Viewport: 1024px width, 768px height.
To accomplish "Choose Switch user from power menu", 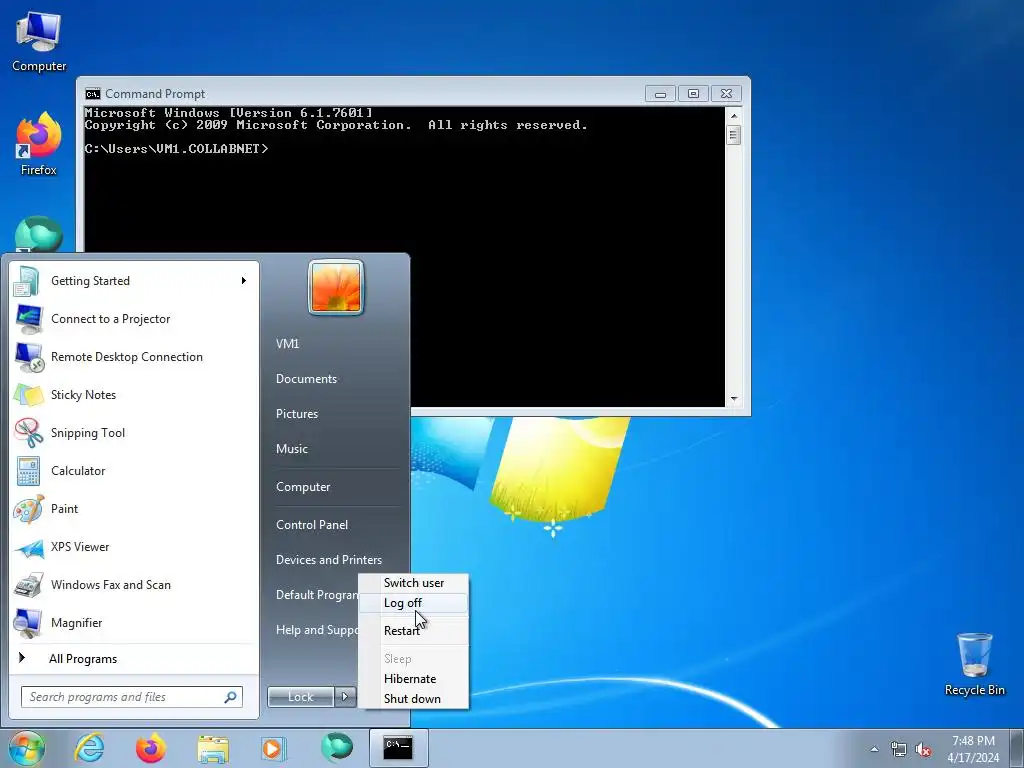I will point(413,583).
